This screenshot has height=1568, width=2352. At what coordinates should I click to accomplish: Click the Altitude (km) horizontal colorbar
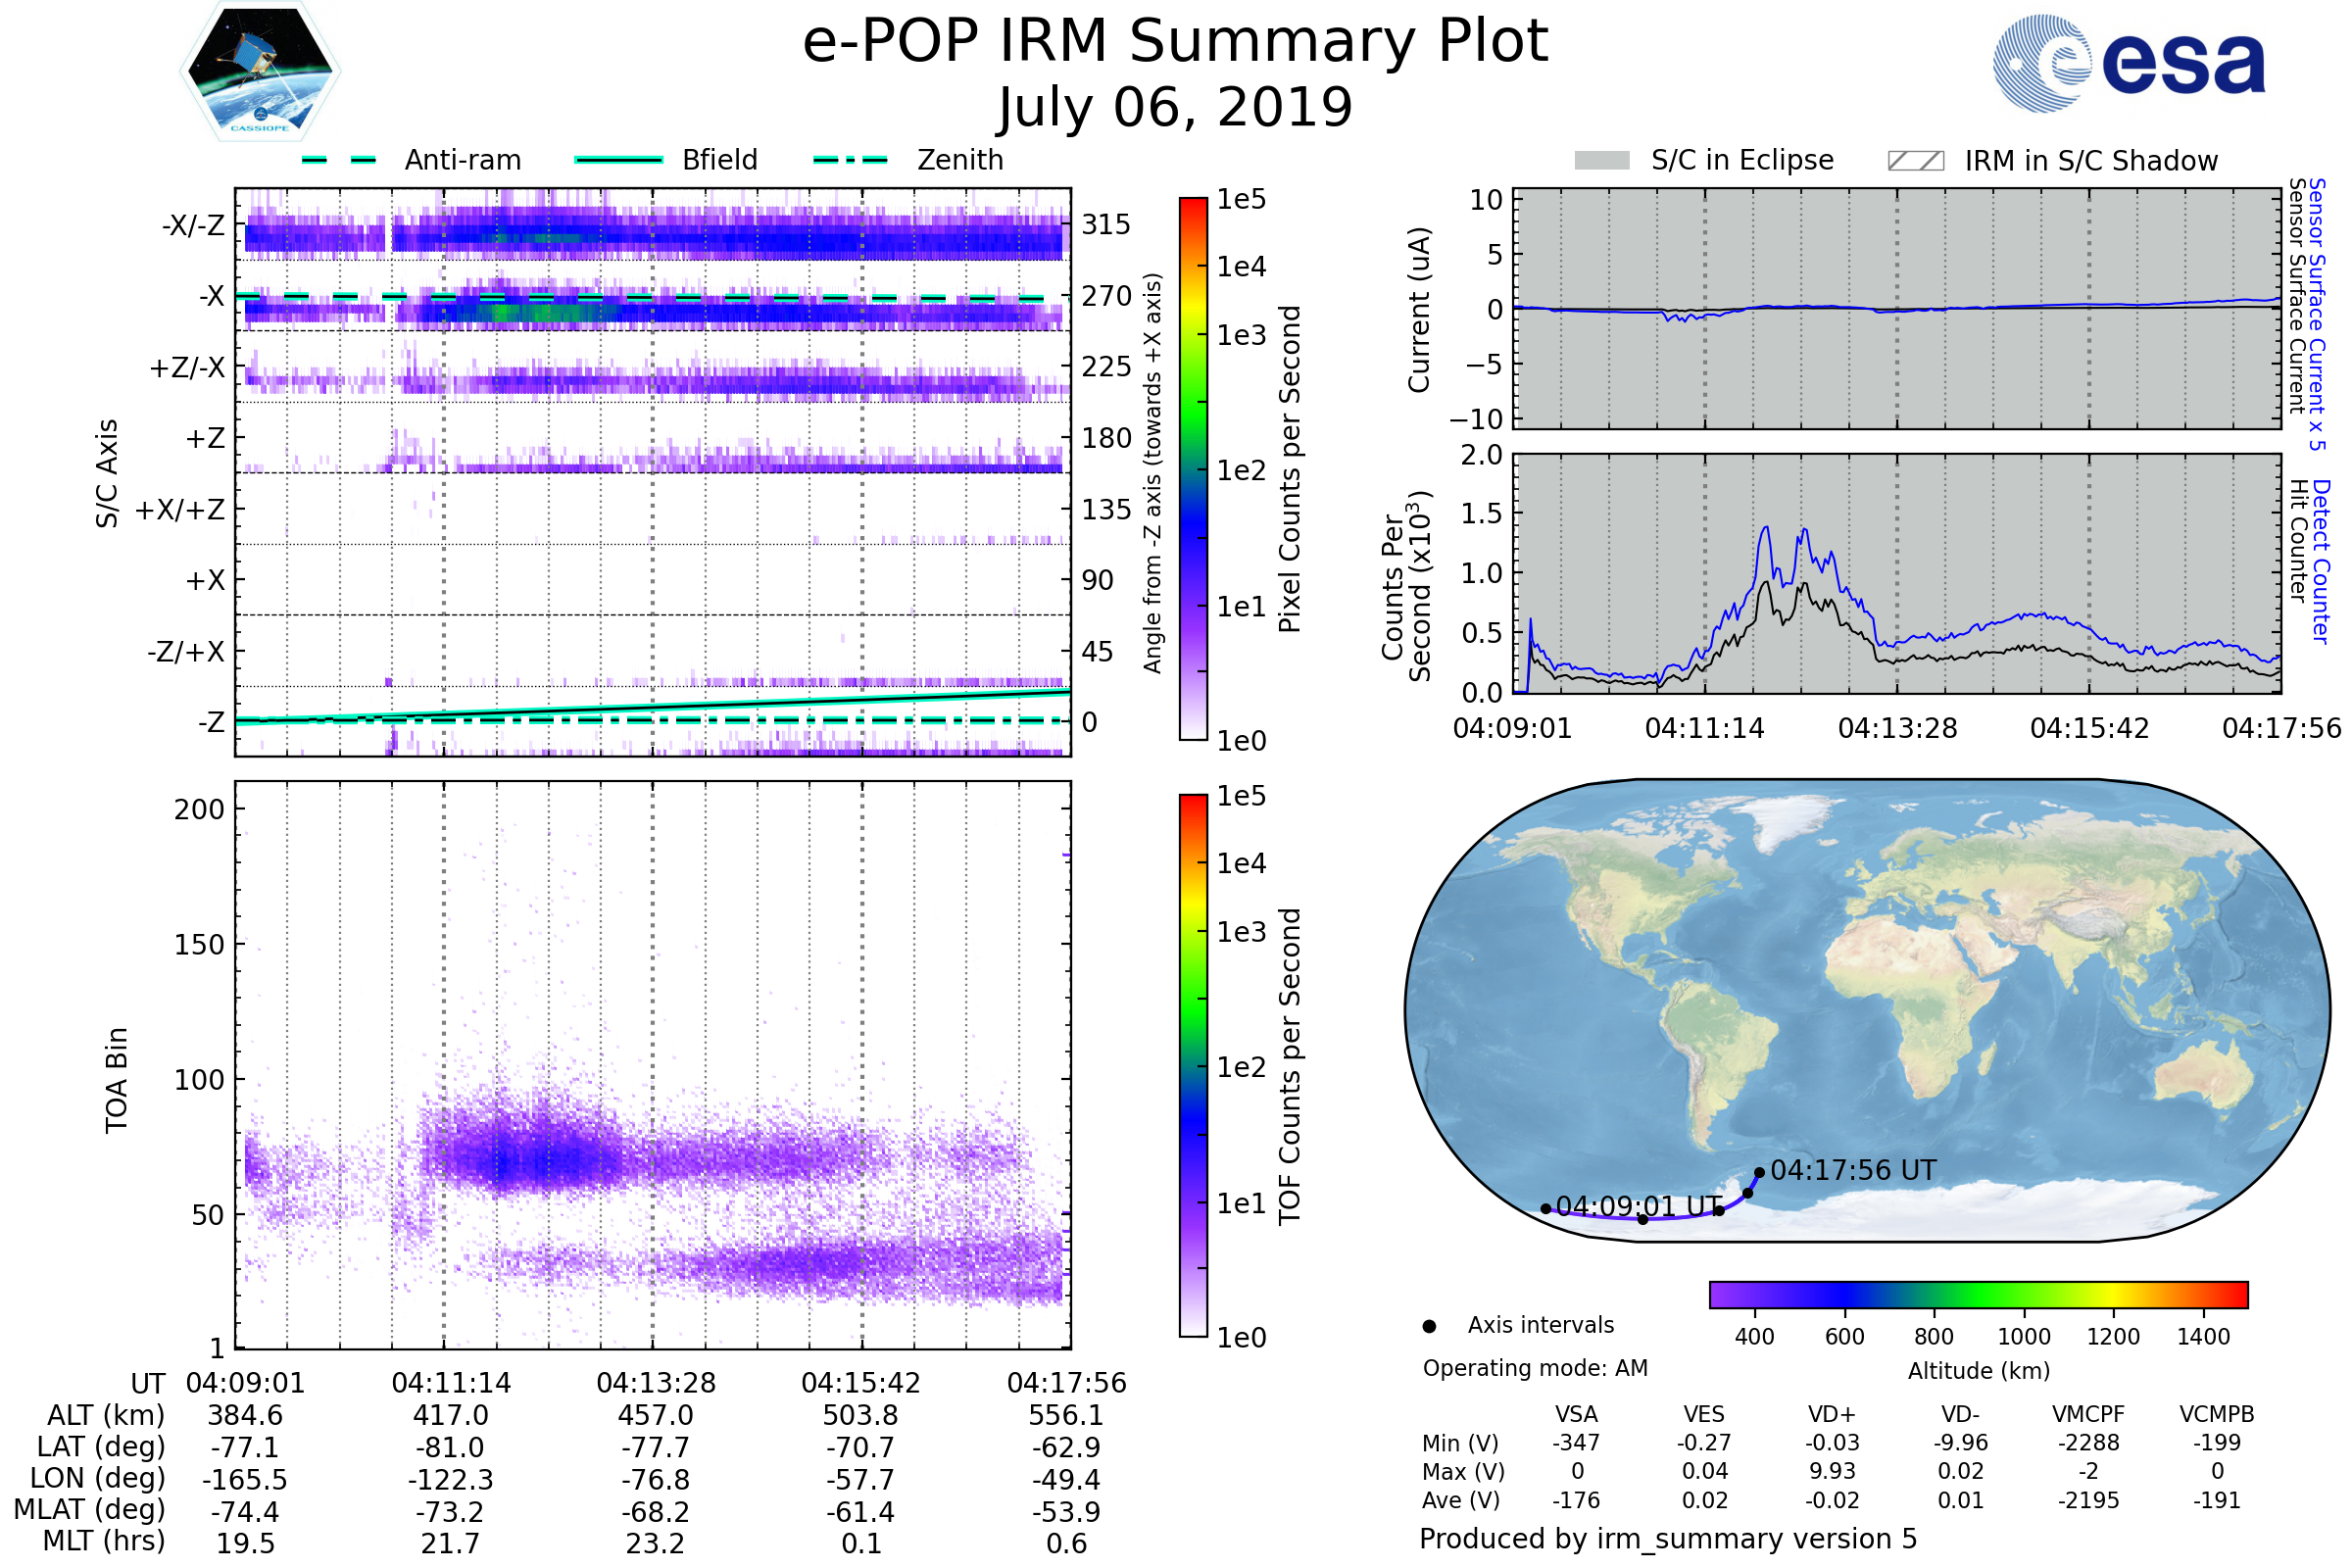(1978, 1294)
